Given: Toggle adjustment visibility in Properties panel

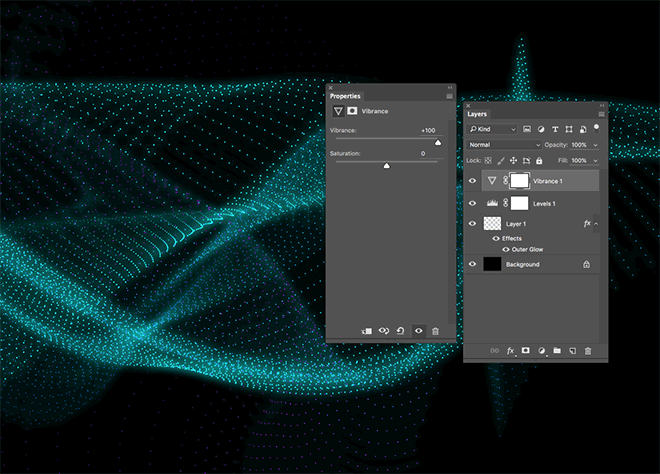Looking at the screenshot, I should pyautogui.click(x=418, y=330).
